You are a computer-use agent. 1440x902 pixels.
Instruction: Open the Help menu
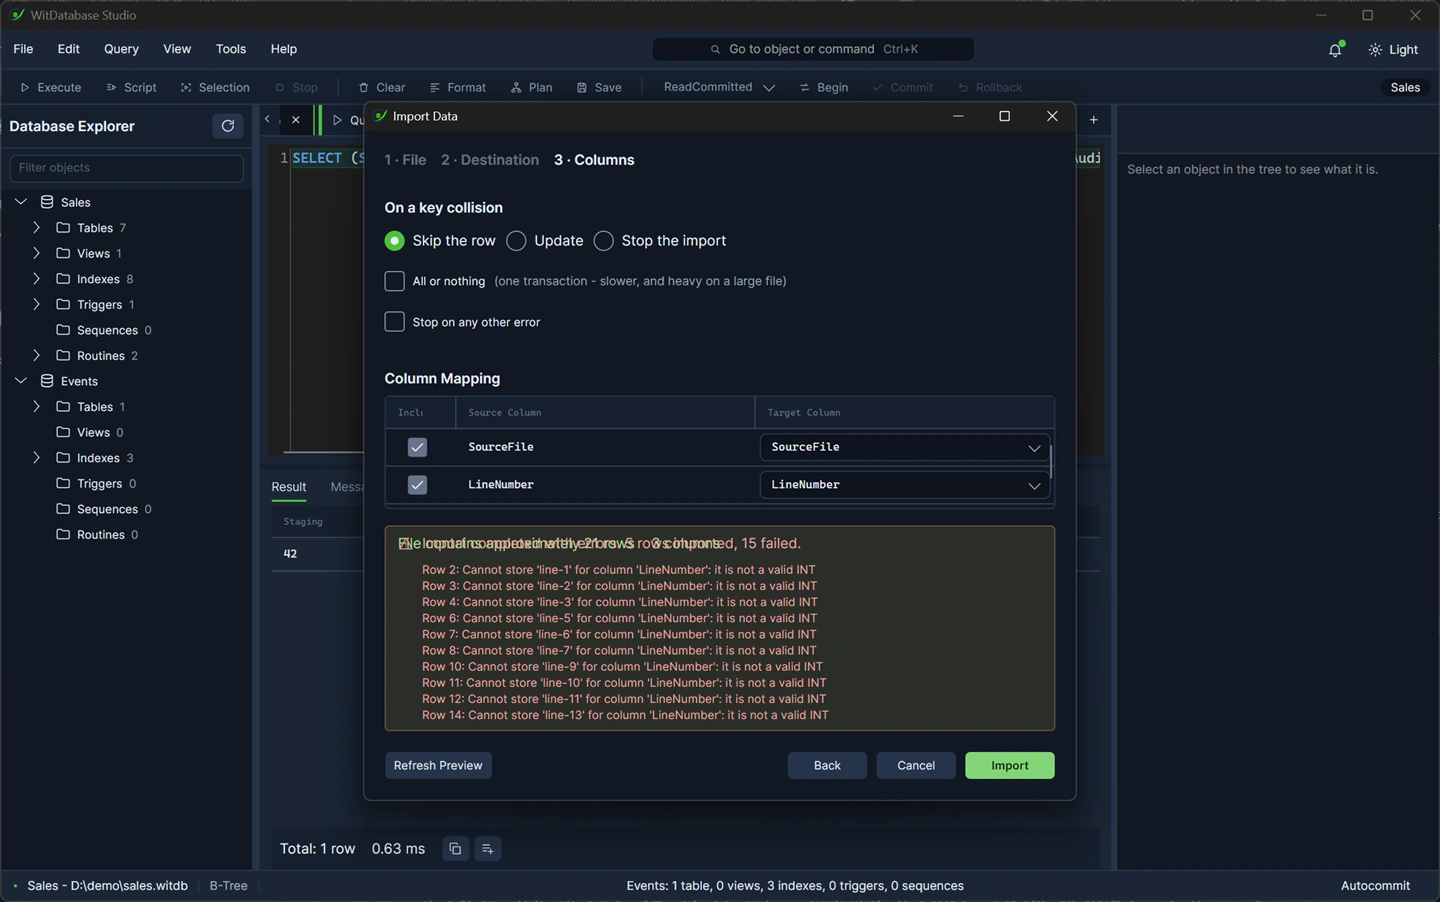pyautogui.click(x=284, y=49)
